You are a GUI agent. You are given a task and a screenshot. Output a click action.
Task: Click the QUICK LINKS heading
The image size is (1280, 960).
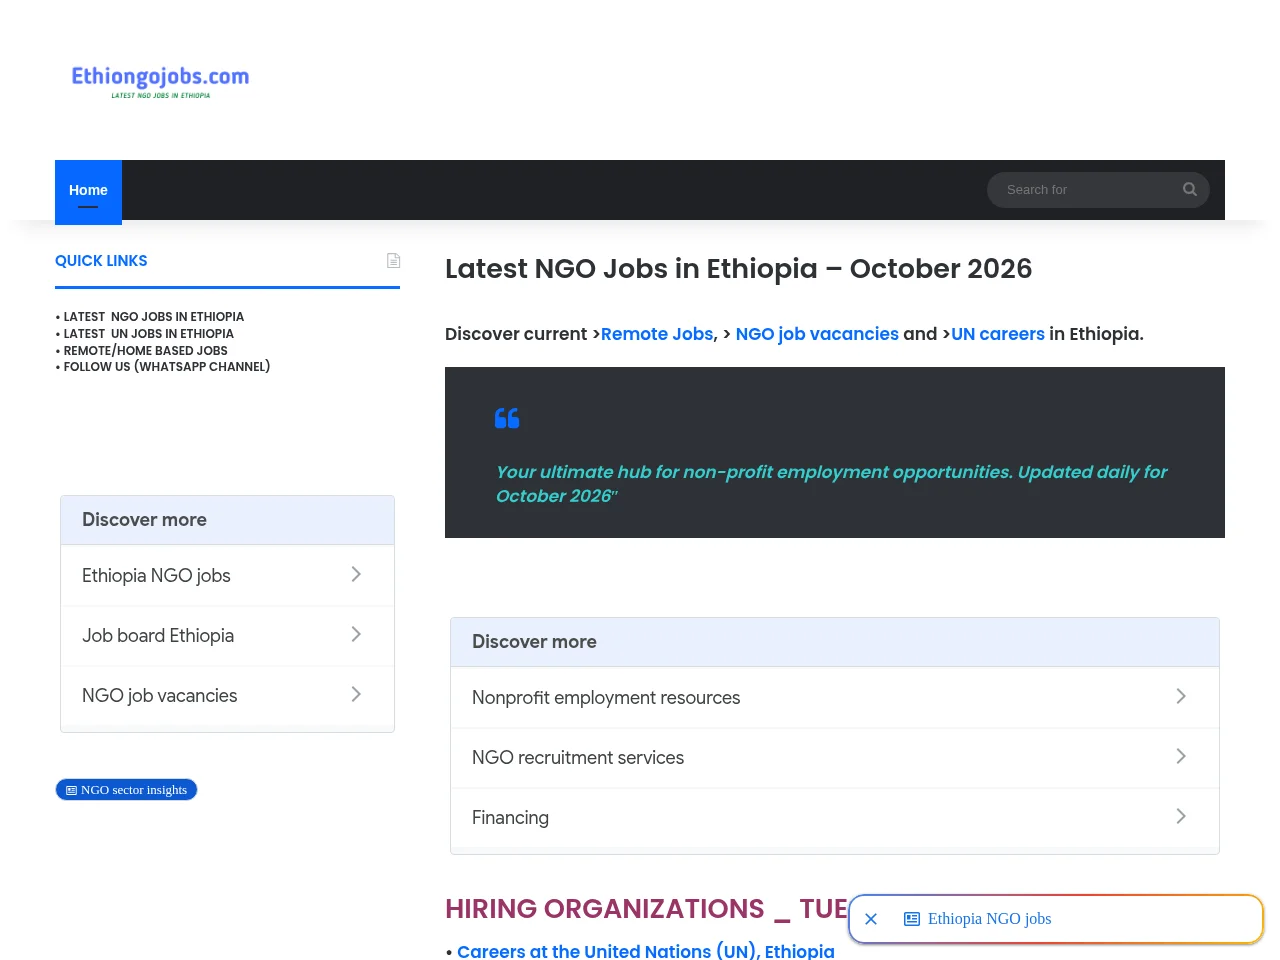[101, 261]
